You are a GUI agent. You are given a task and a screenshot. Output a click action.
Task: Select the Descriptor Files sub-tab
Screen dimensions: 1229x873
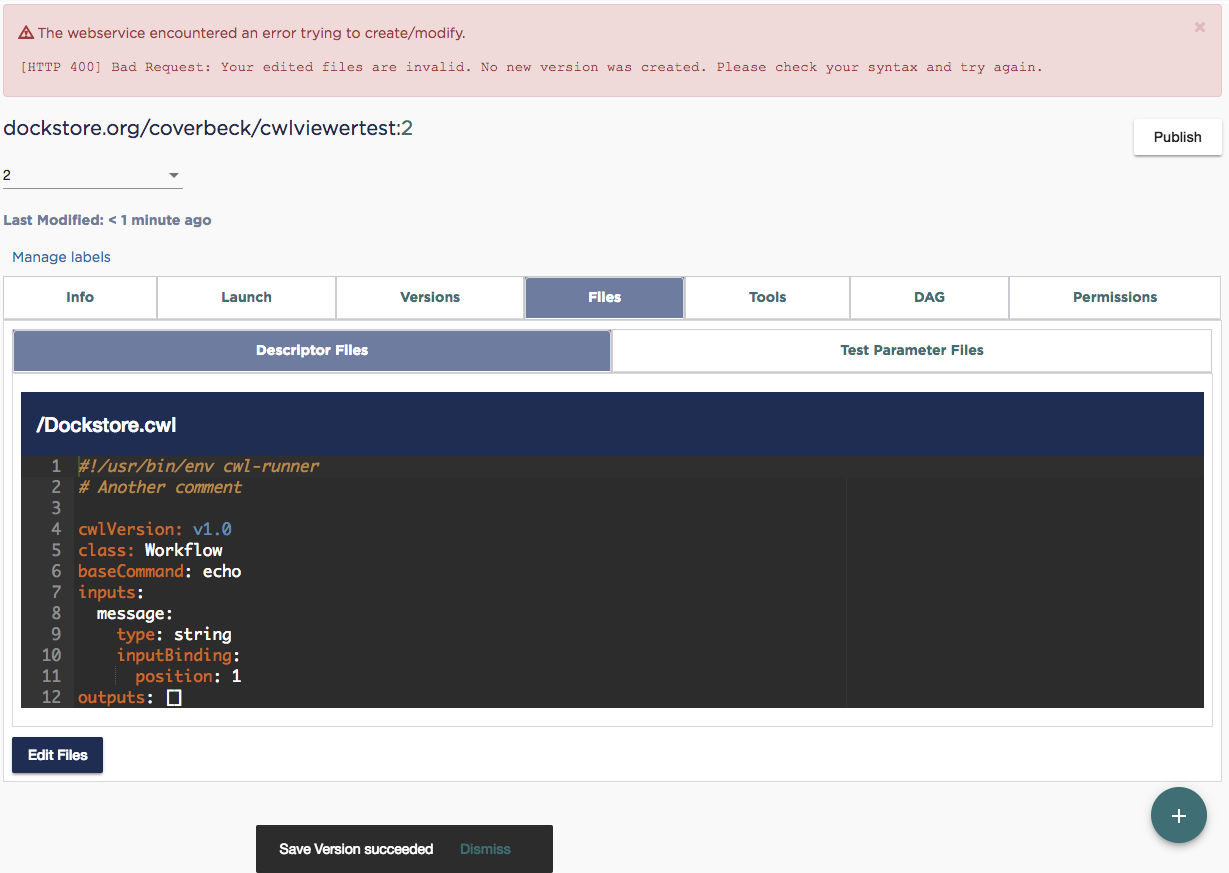pos(312,350)
